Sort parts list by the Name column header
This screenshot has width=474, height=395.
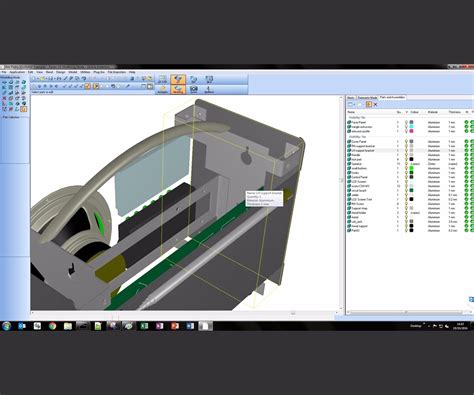coord(351,112)
